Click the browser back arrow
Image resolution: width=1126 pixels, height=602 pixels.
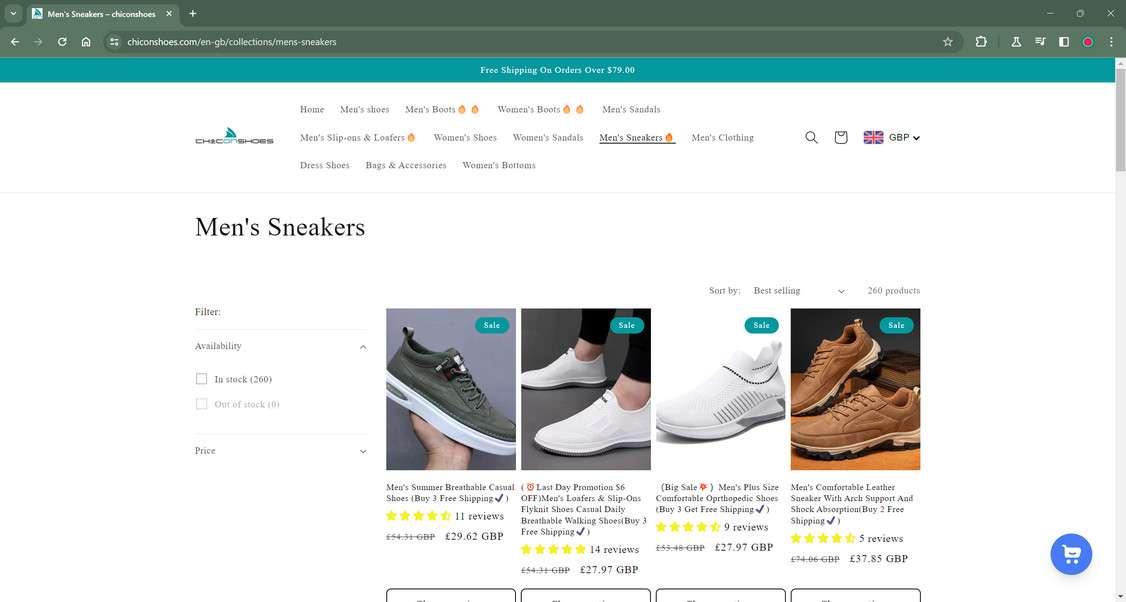click(x=13, y=42)
